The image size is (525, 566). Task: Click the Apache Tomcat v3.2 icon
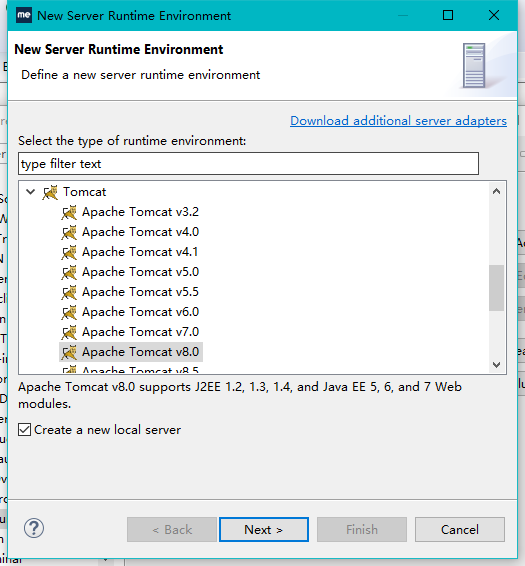(69, 212)
